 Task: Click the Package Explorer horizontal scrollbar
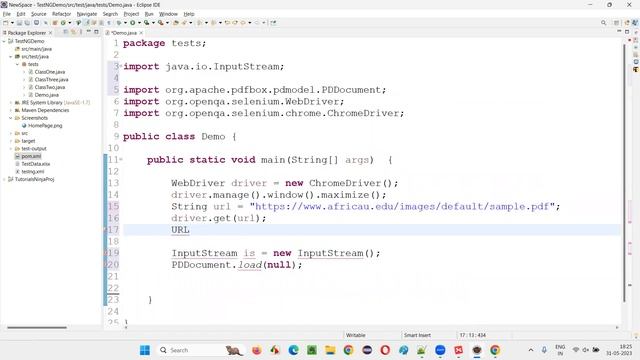[x=37, y=327]
